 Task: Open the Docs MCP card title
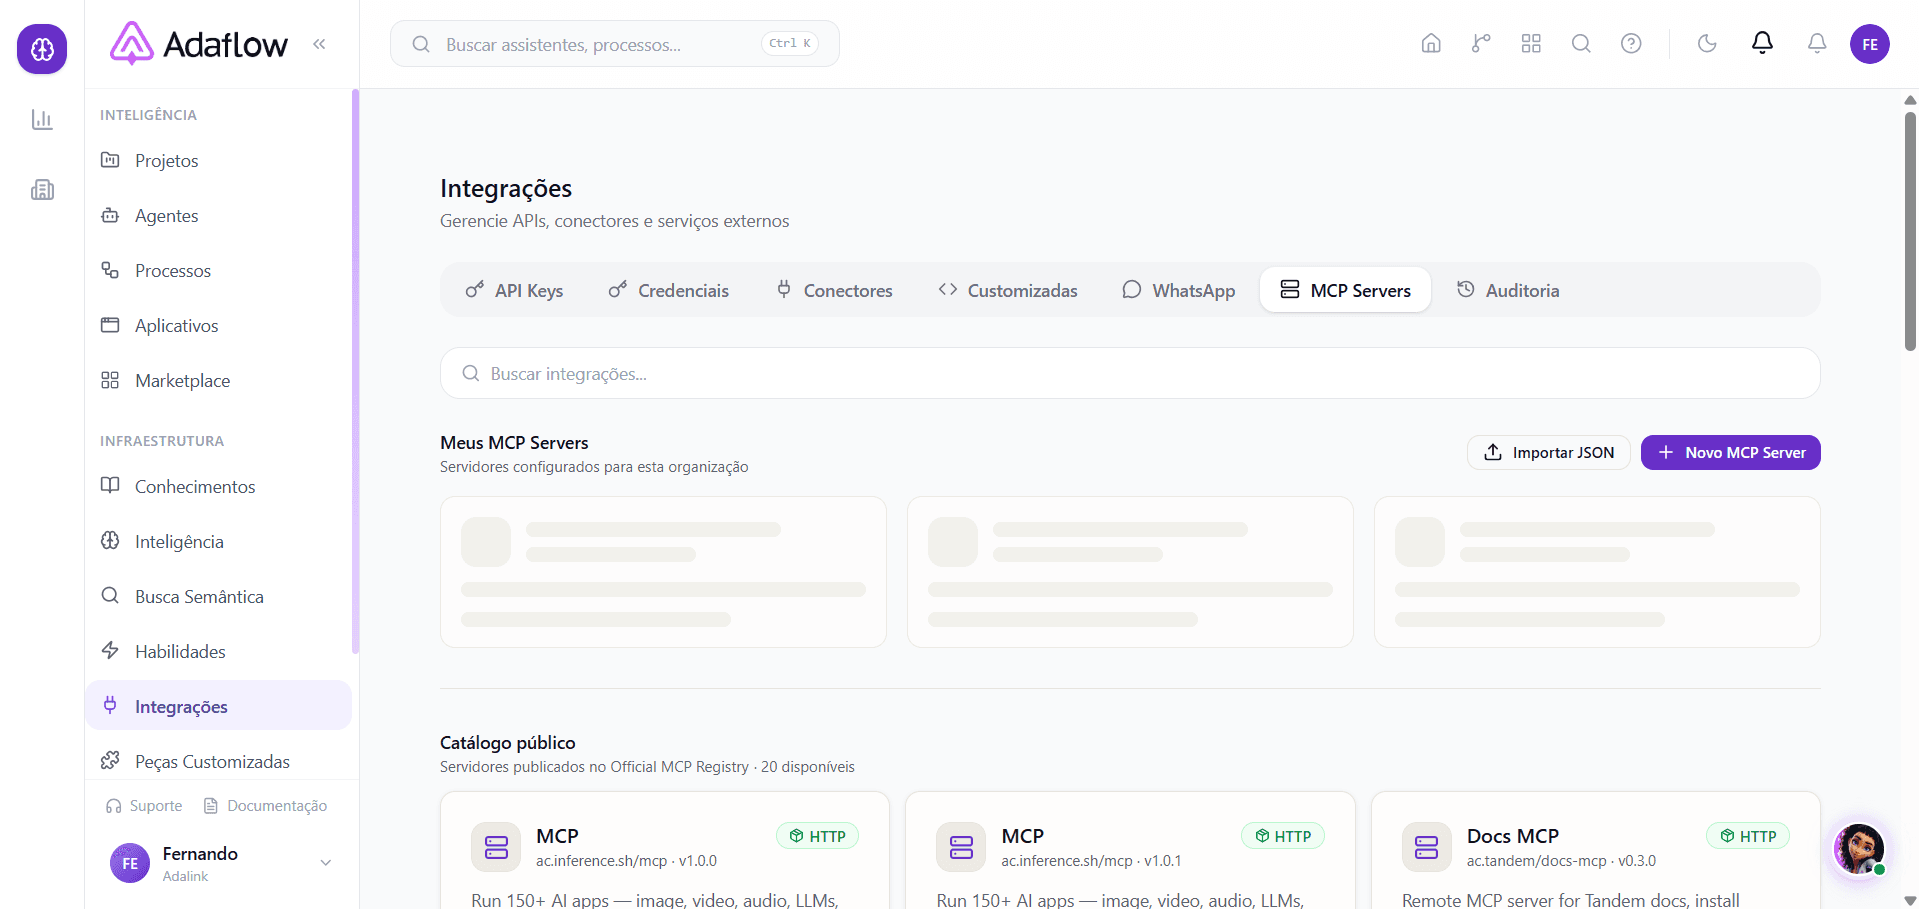pyautogui.click(x=1513, y=836)
